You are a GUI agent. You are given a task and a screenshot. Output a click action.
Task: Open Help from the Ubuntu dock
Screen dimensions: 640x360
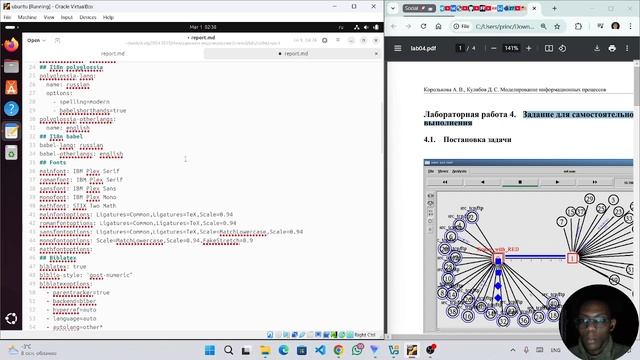point(11,109)
